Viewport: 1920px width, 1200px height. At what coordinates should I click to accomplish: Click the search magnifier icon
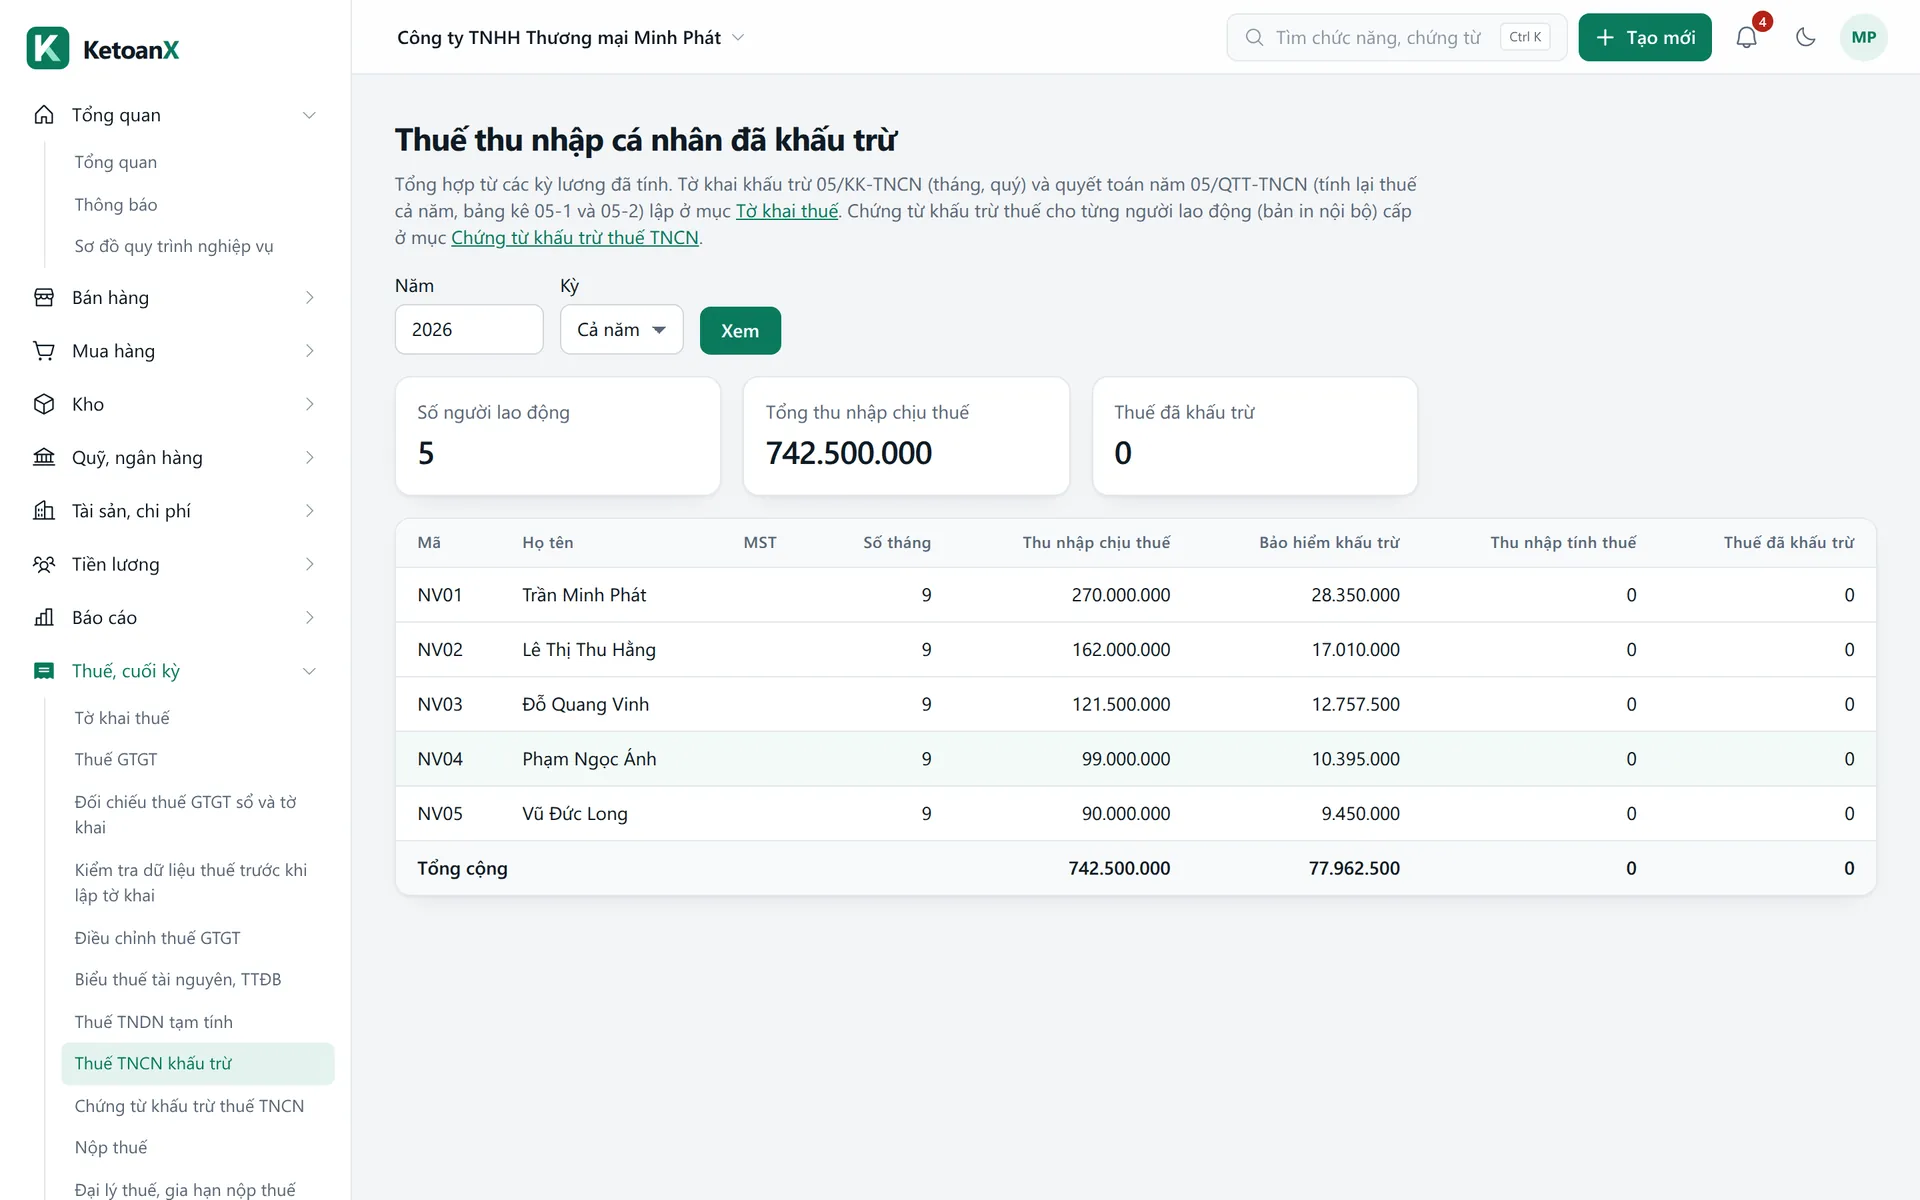pyautogui.click(x=1254, y=37)
